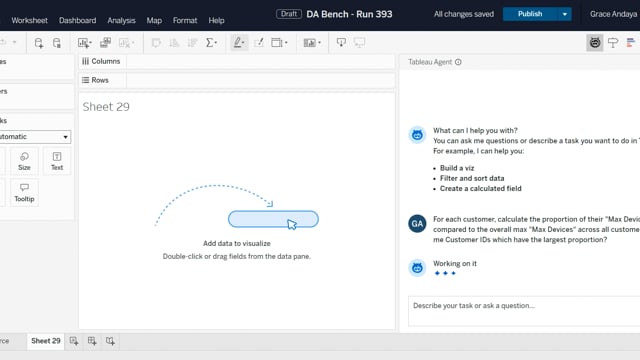Click the Format paint roller icon
The image size is (640, 360).
[613, 42]
